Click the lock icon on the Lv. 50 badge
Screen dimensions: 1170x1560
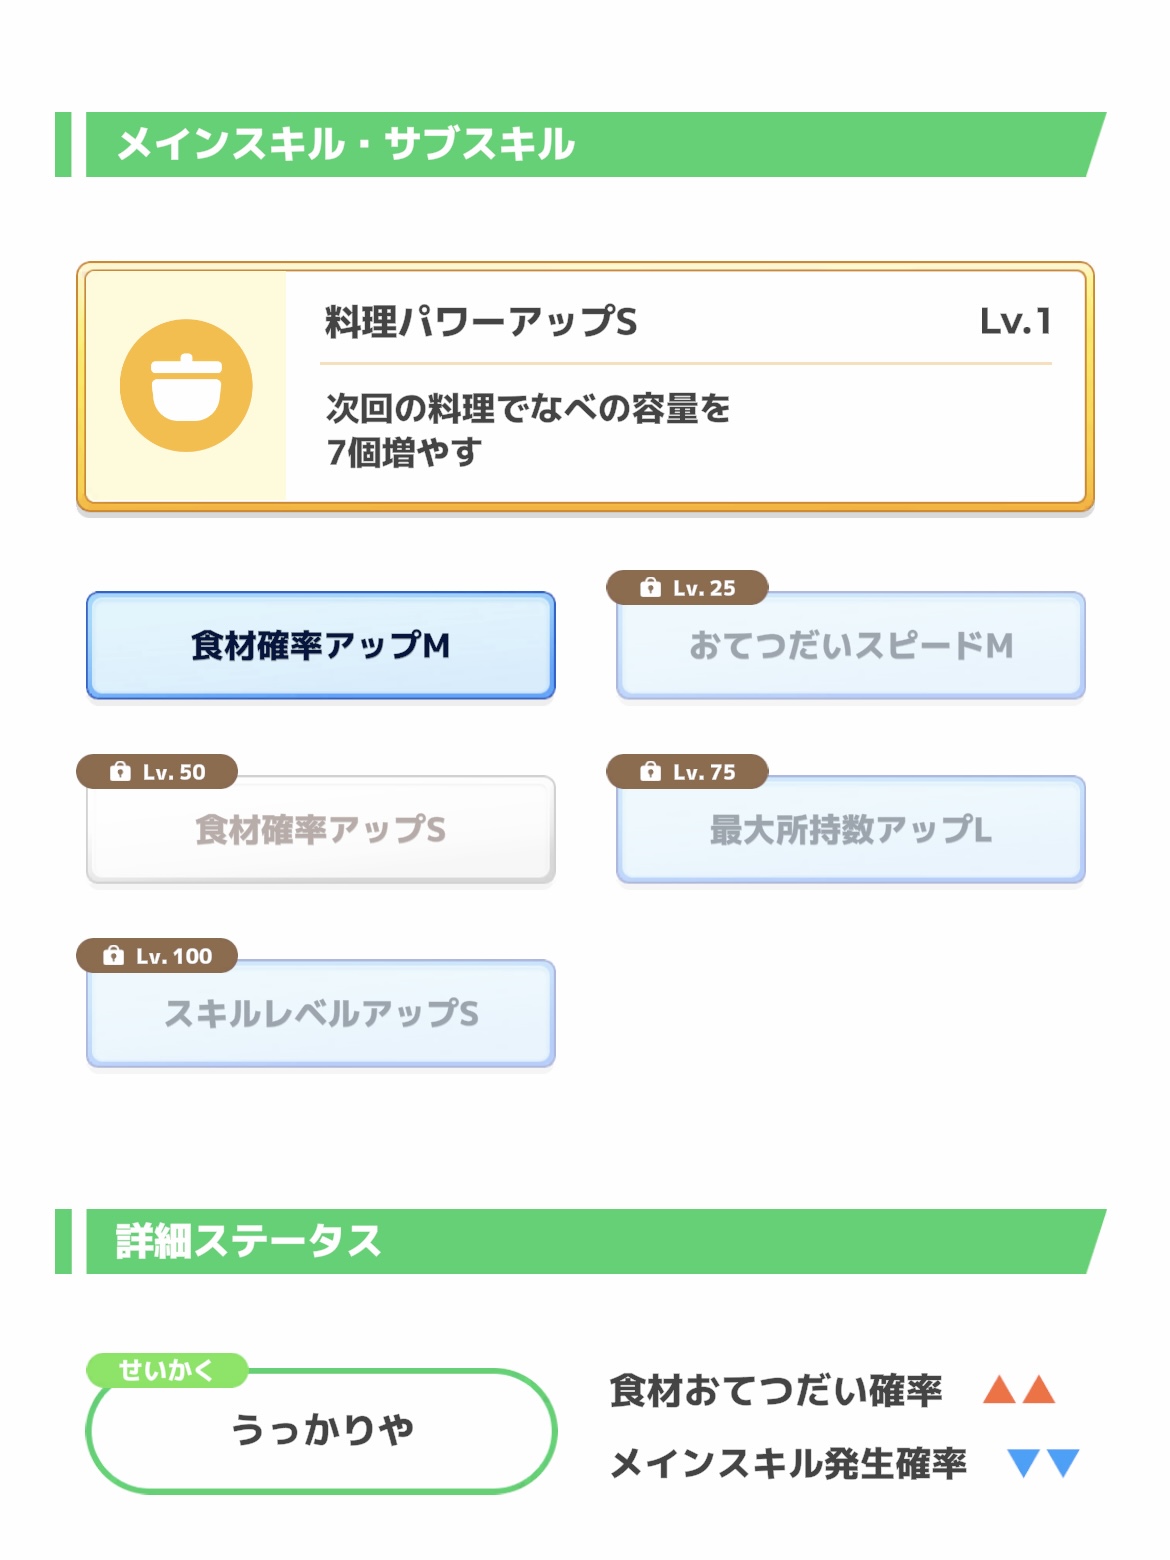pyautogui.click(x=120, y=772)
